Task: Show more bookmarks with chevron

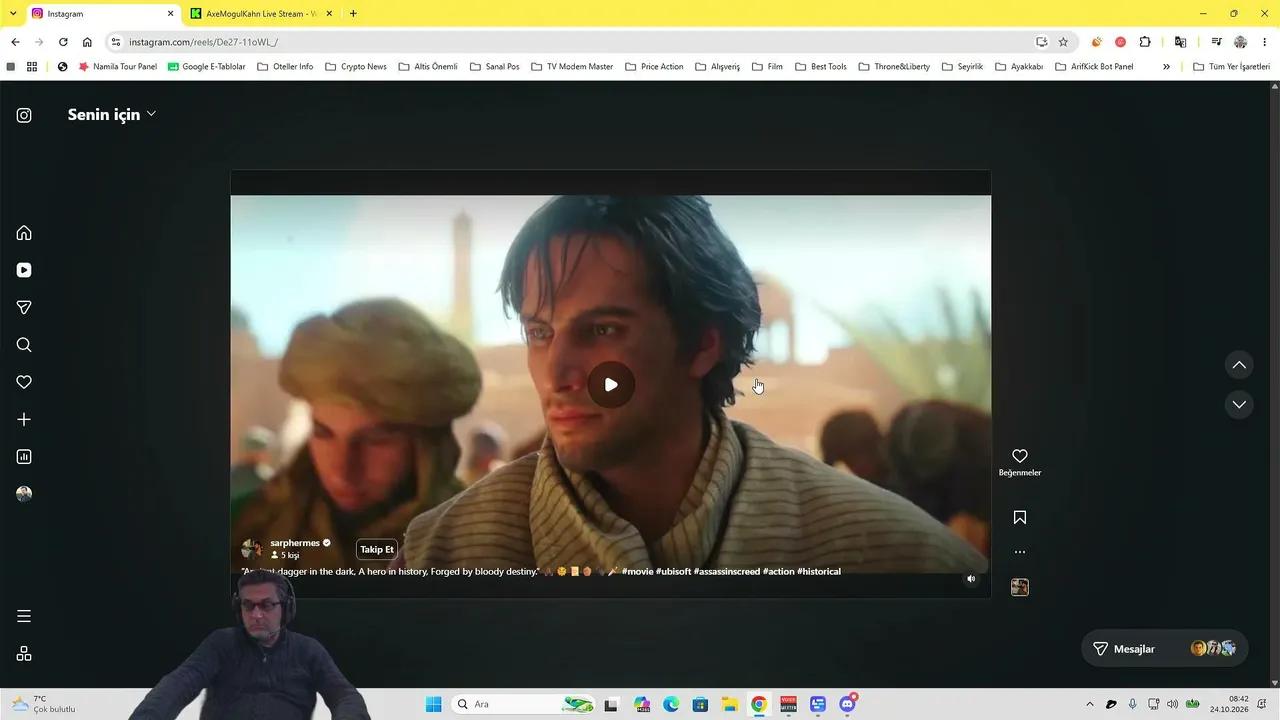Action: coord(1166,67)
